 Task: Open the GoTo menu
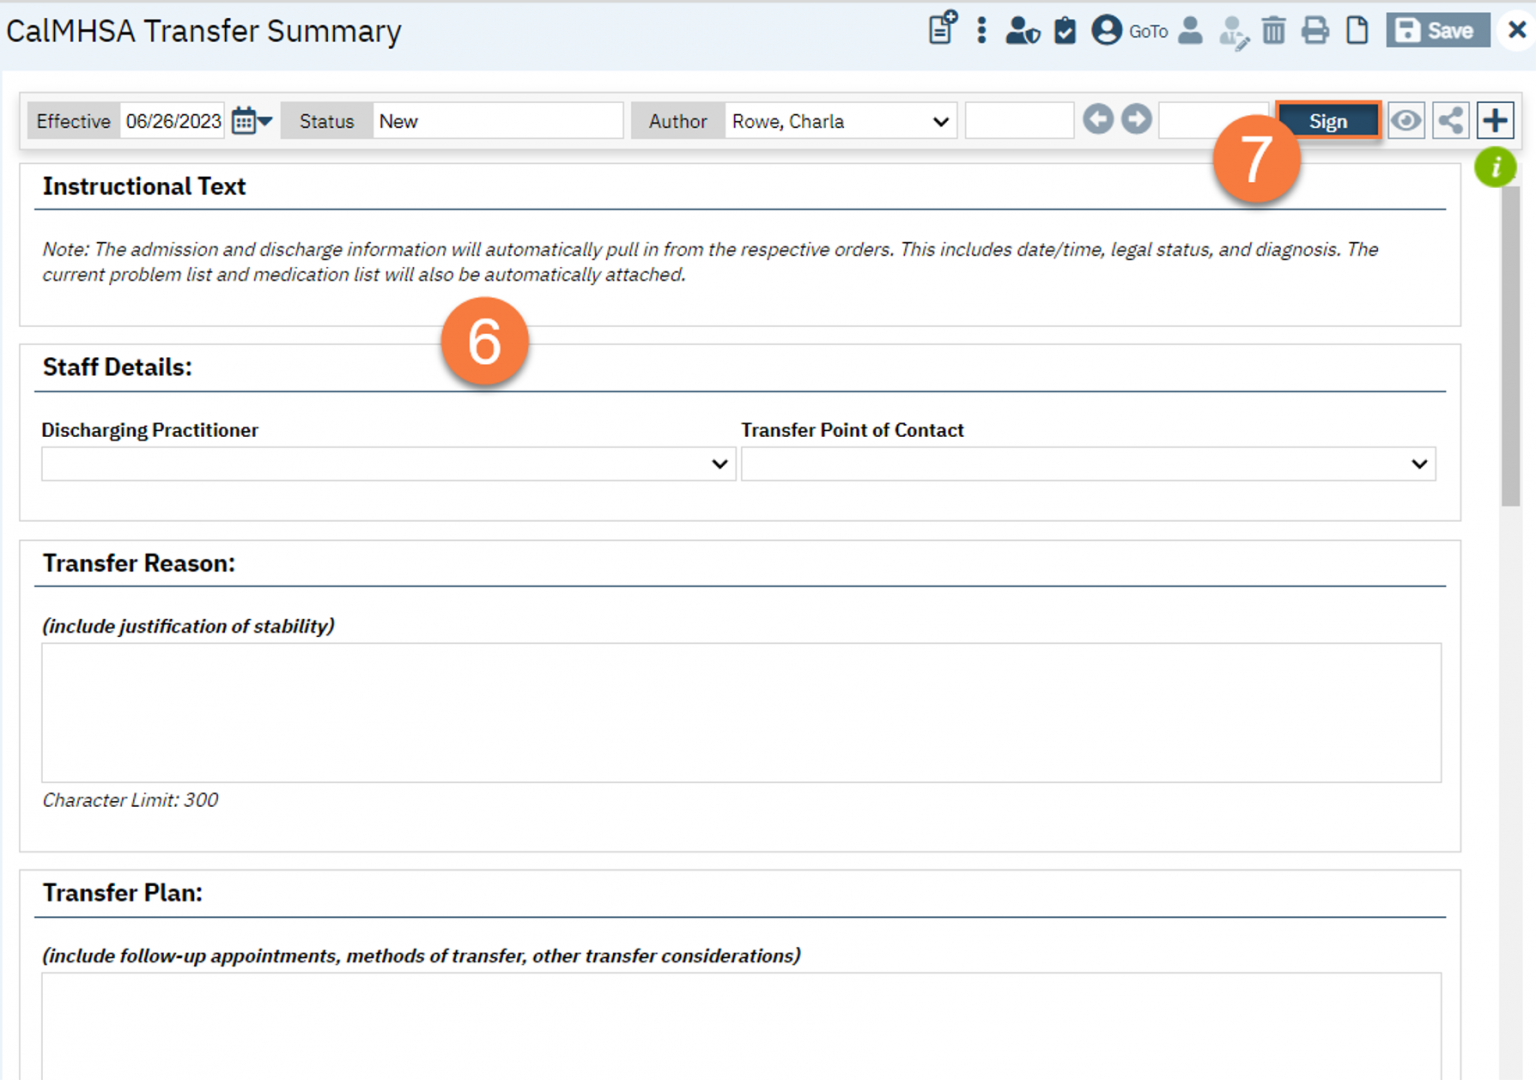(x=1148, y=31)
